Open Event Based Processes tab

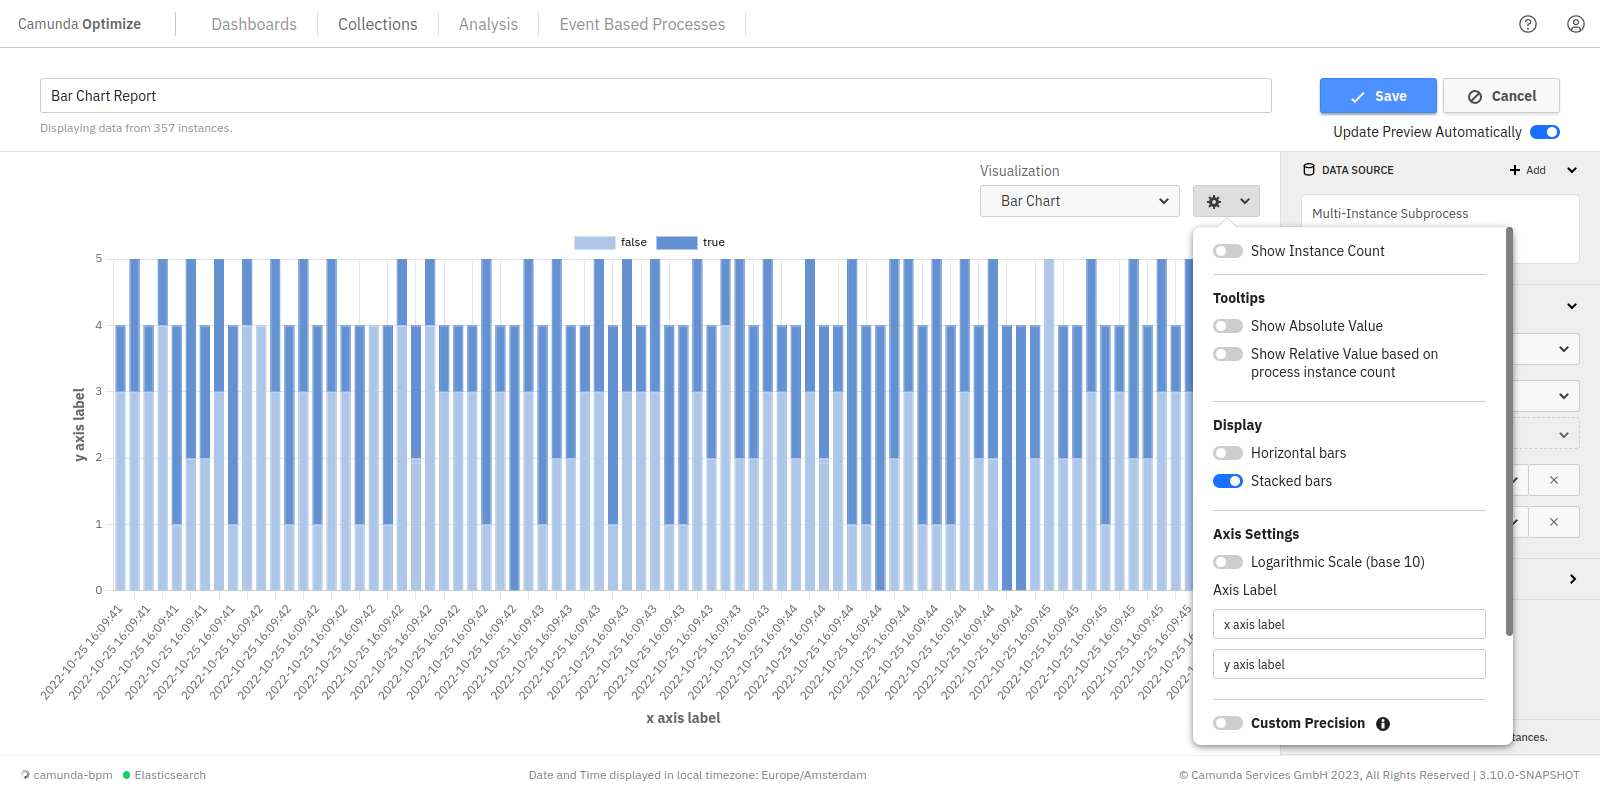click(642, 24)
